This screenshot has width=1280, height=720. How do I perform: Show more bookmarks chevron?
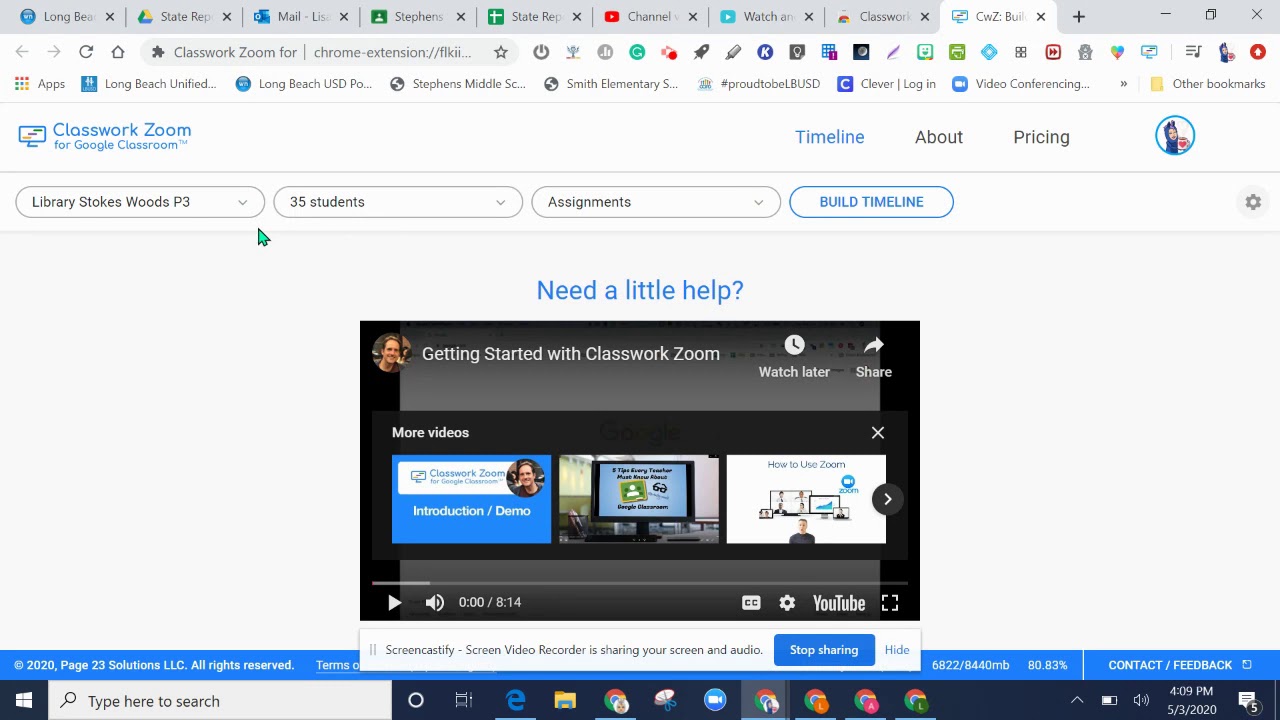(x=1123, y=84)
